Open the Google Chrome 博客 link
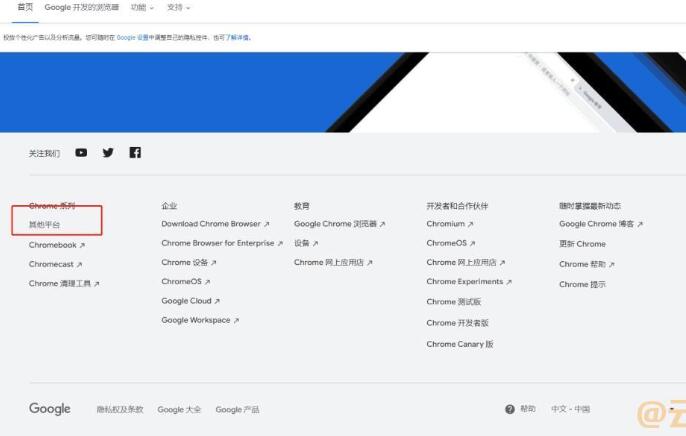This screenshot has height=436, width=686. pyautogui.click(x=601, y=223)
